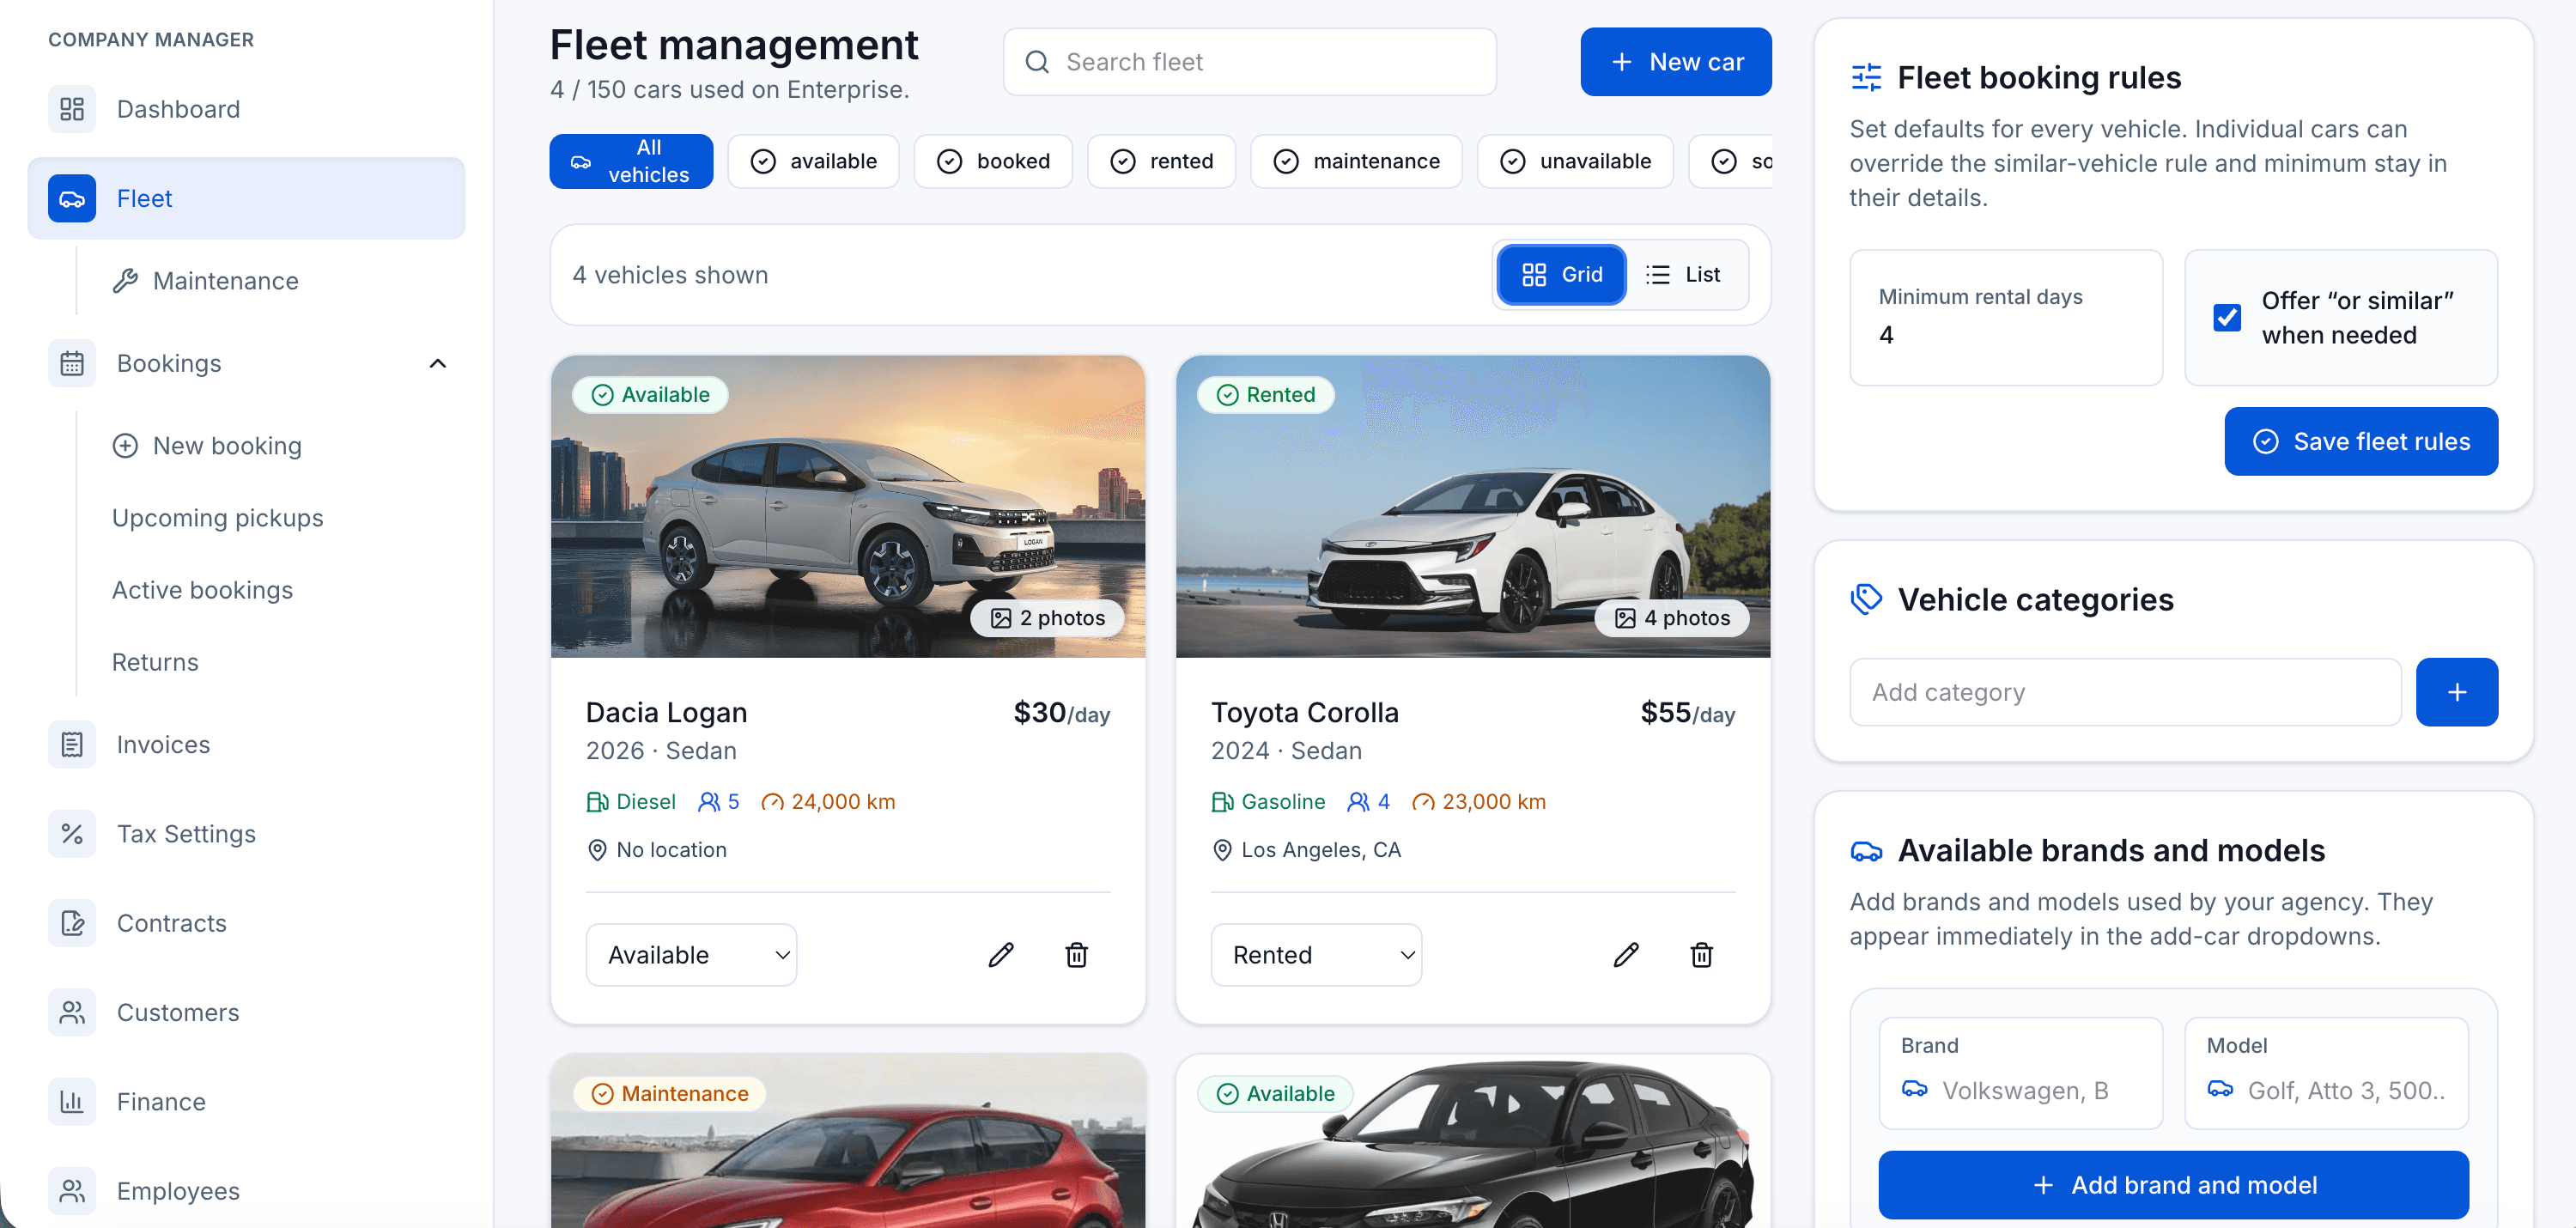The image size is (2576, 1228).
Task: Click the Bookings calendar icon
Action: point(72,363)
